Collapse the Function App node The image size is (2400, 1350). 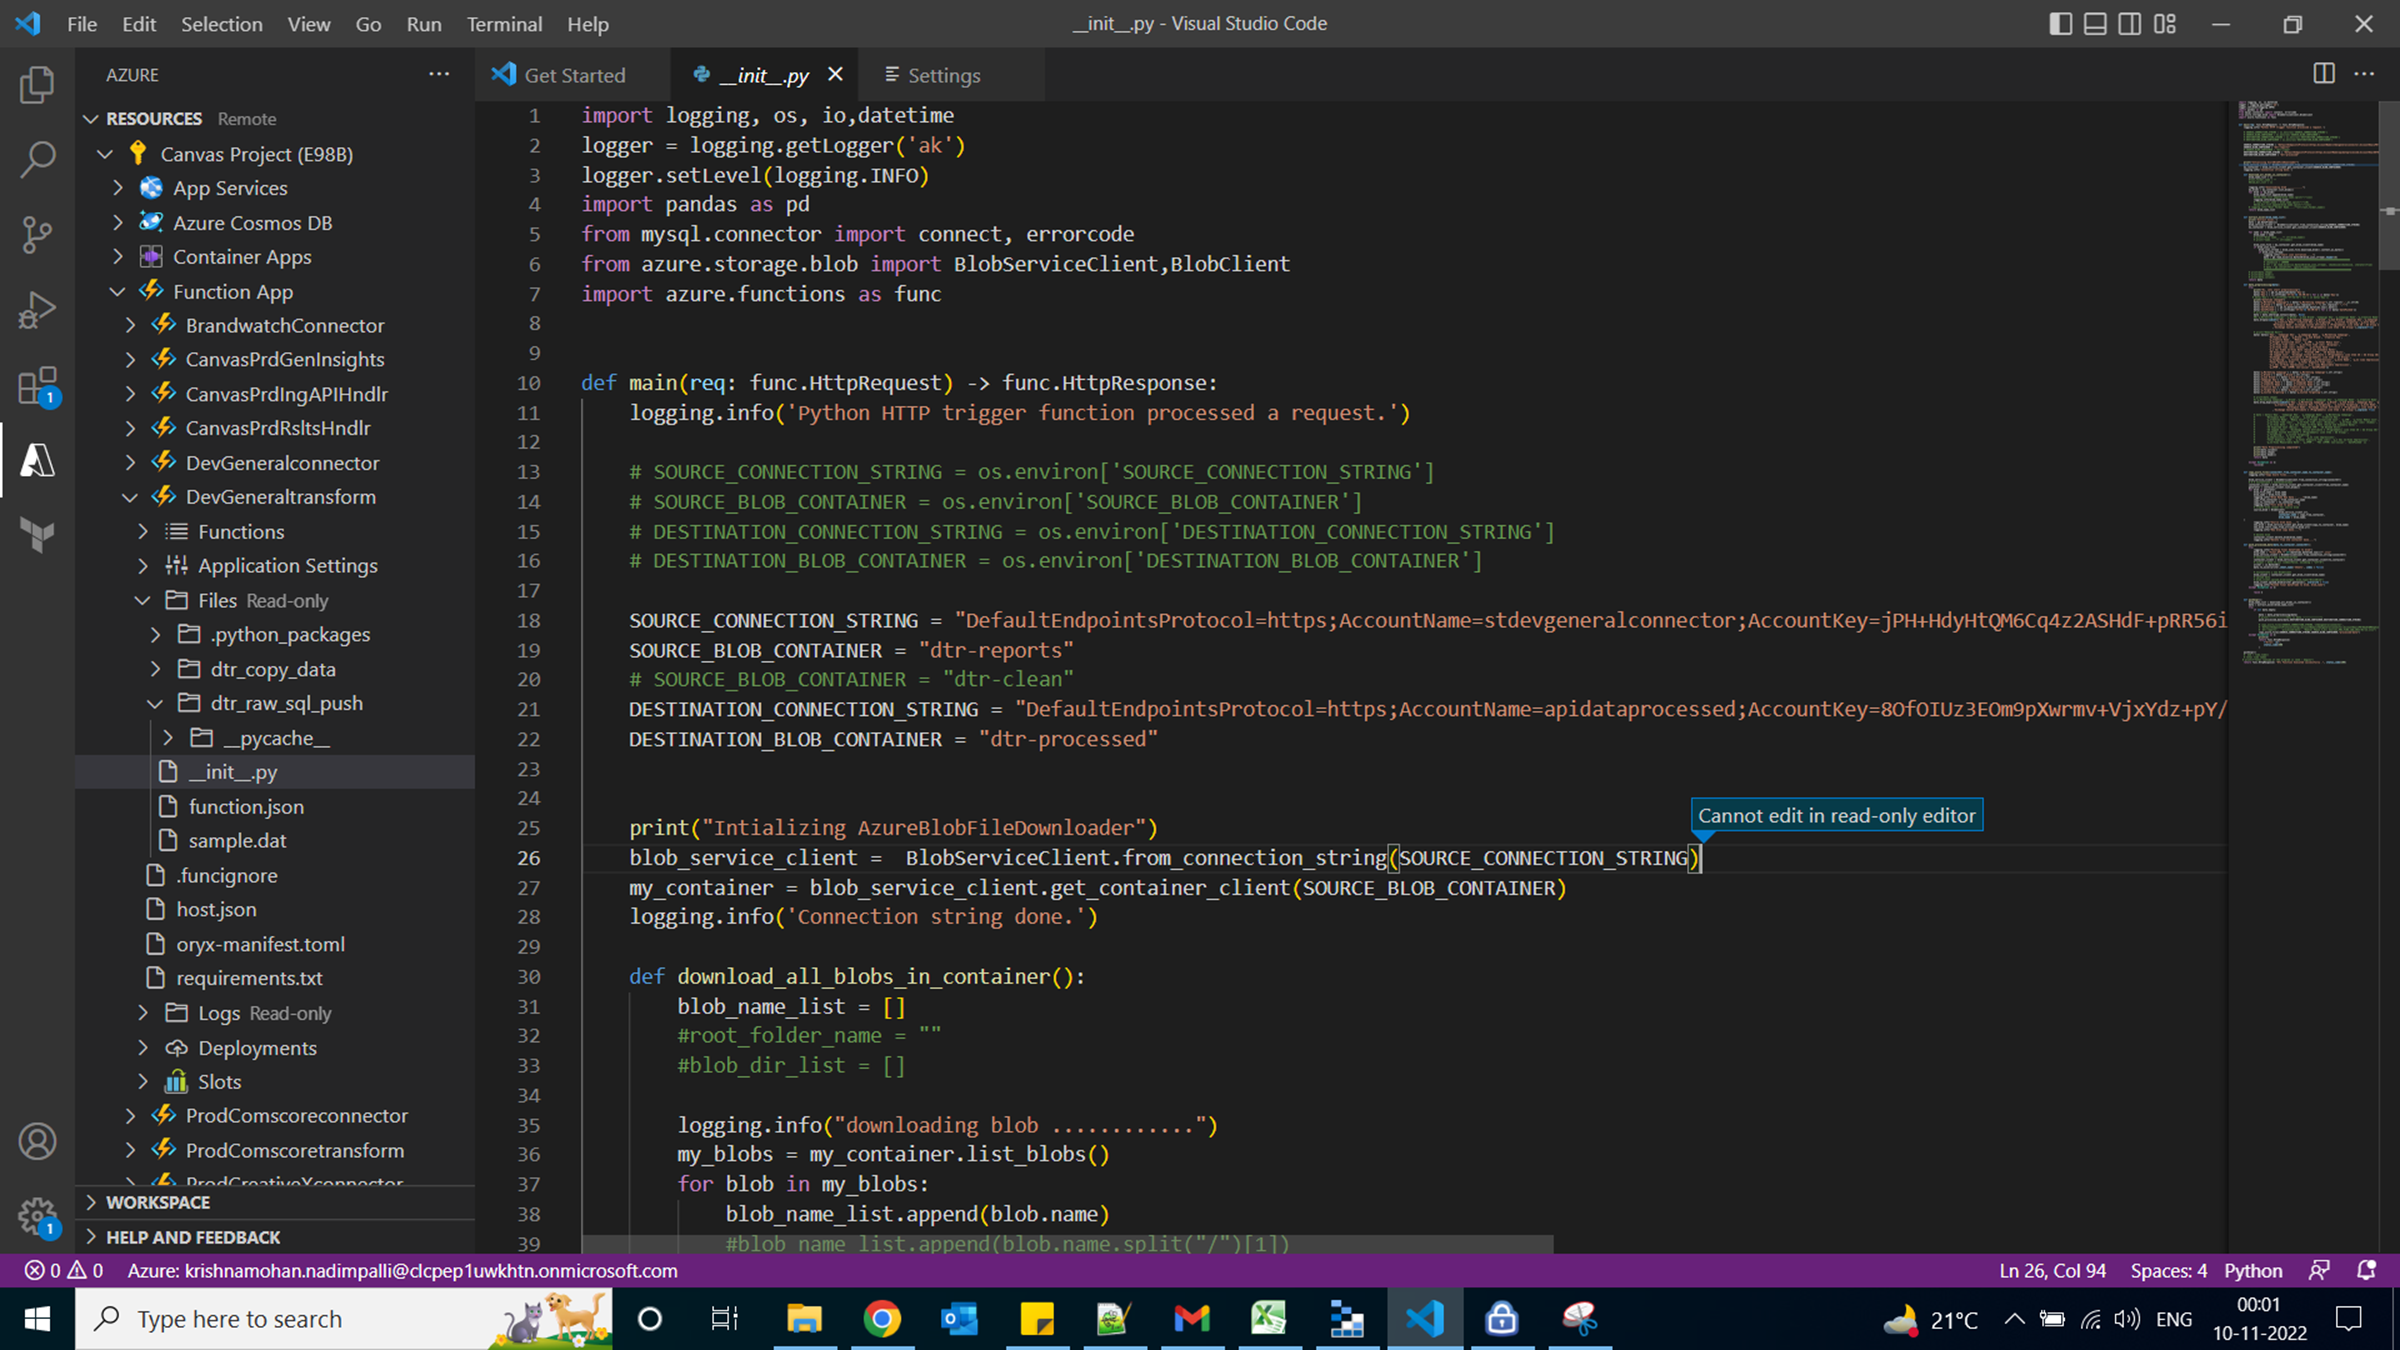pos(118,291)
